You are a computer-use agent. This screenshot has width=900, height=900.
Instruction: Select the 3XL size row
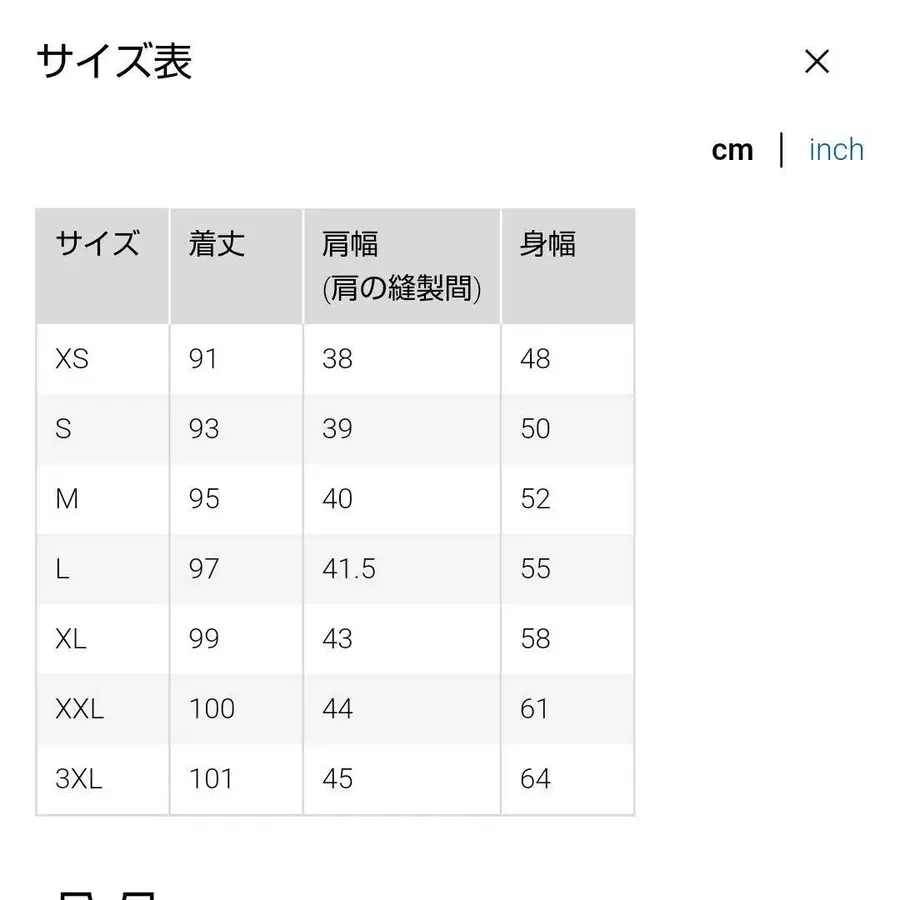click(78, 778)
